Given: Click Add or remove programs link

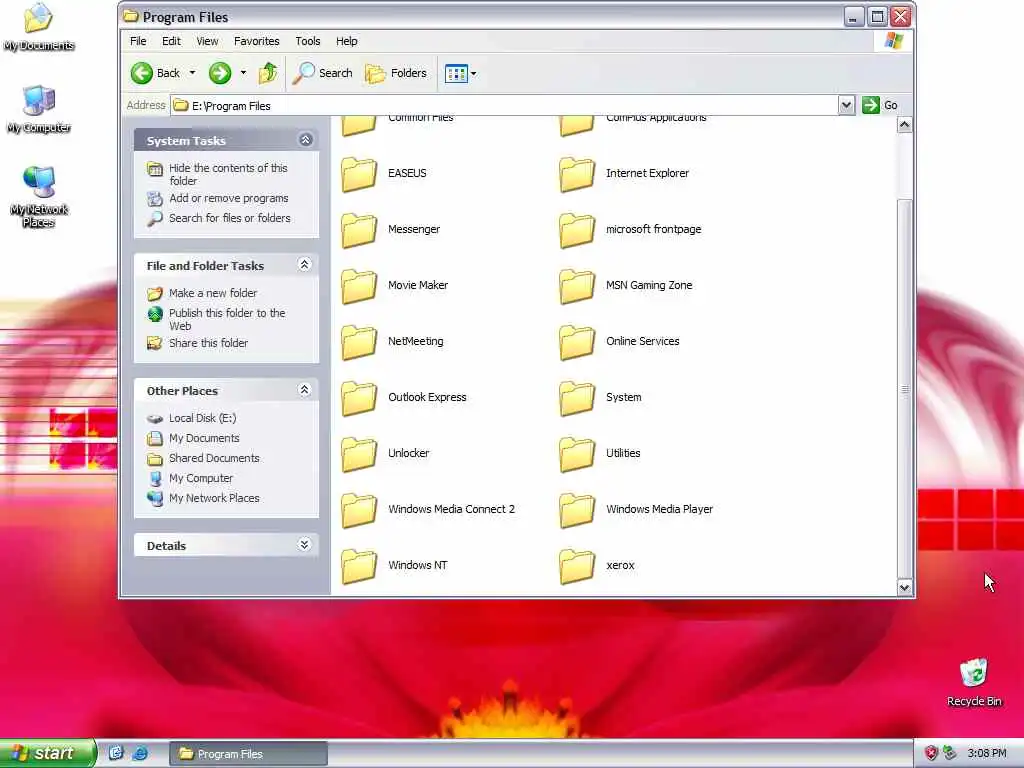Looking at the screenshot, I should point(229,198).
